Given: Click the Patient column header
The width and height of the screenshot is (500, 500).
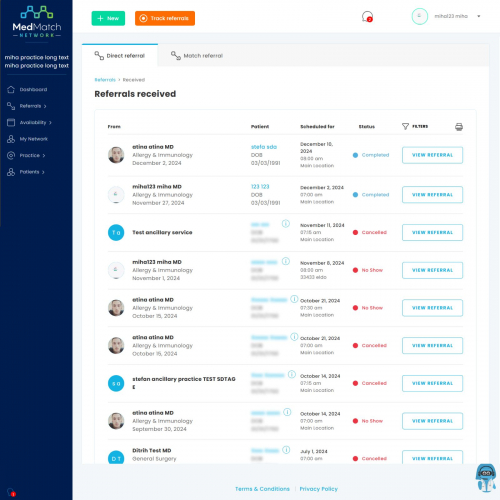Looking at the screenshot, I should 260,127.
